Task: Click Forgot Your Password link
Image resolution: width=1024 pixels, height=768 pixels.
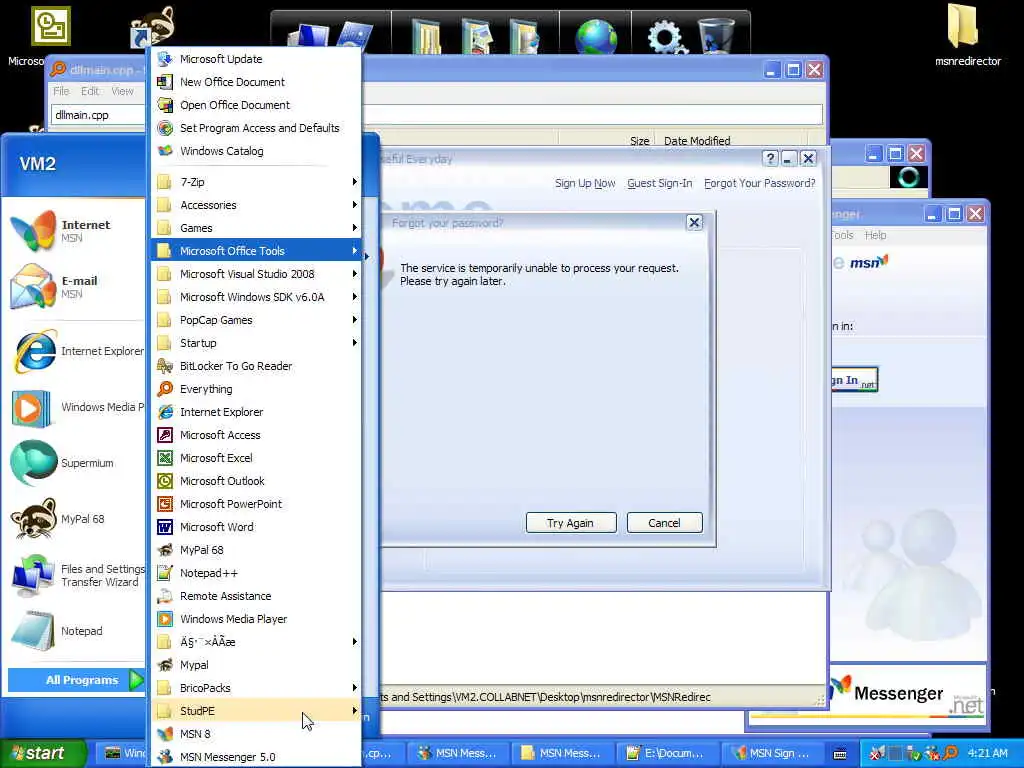Action: click(x=760, y=184)
